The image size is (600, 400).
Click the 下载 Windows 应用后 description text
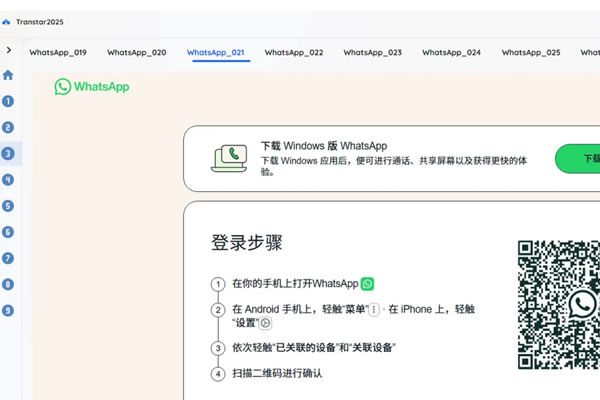tap(394, 166)
